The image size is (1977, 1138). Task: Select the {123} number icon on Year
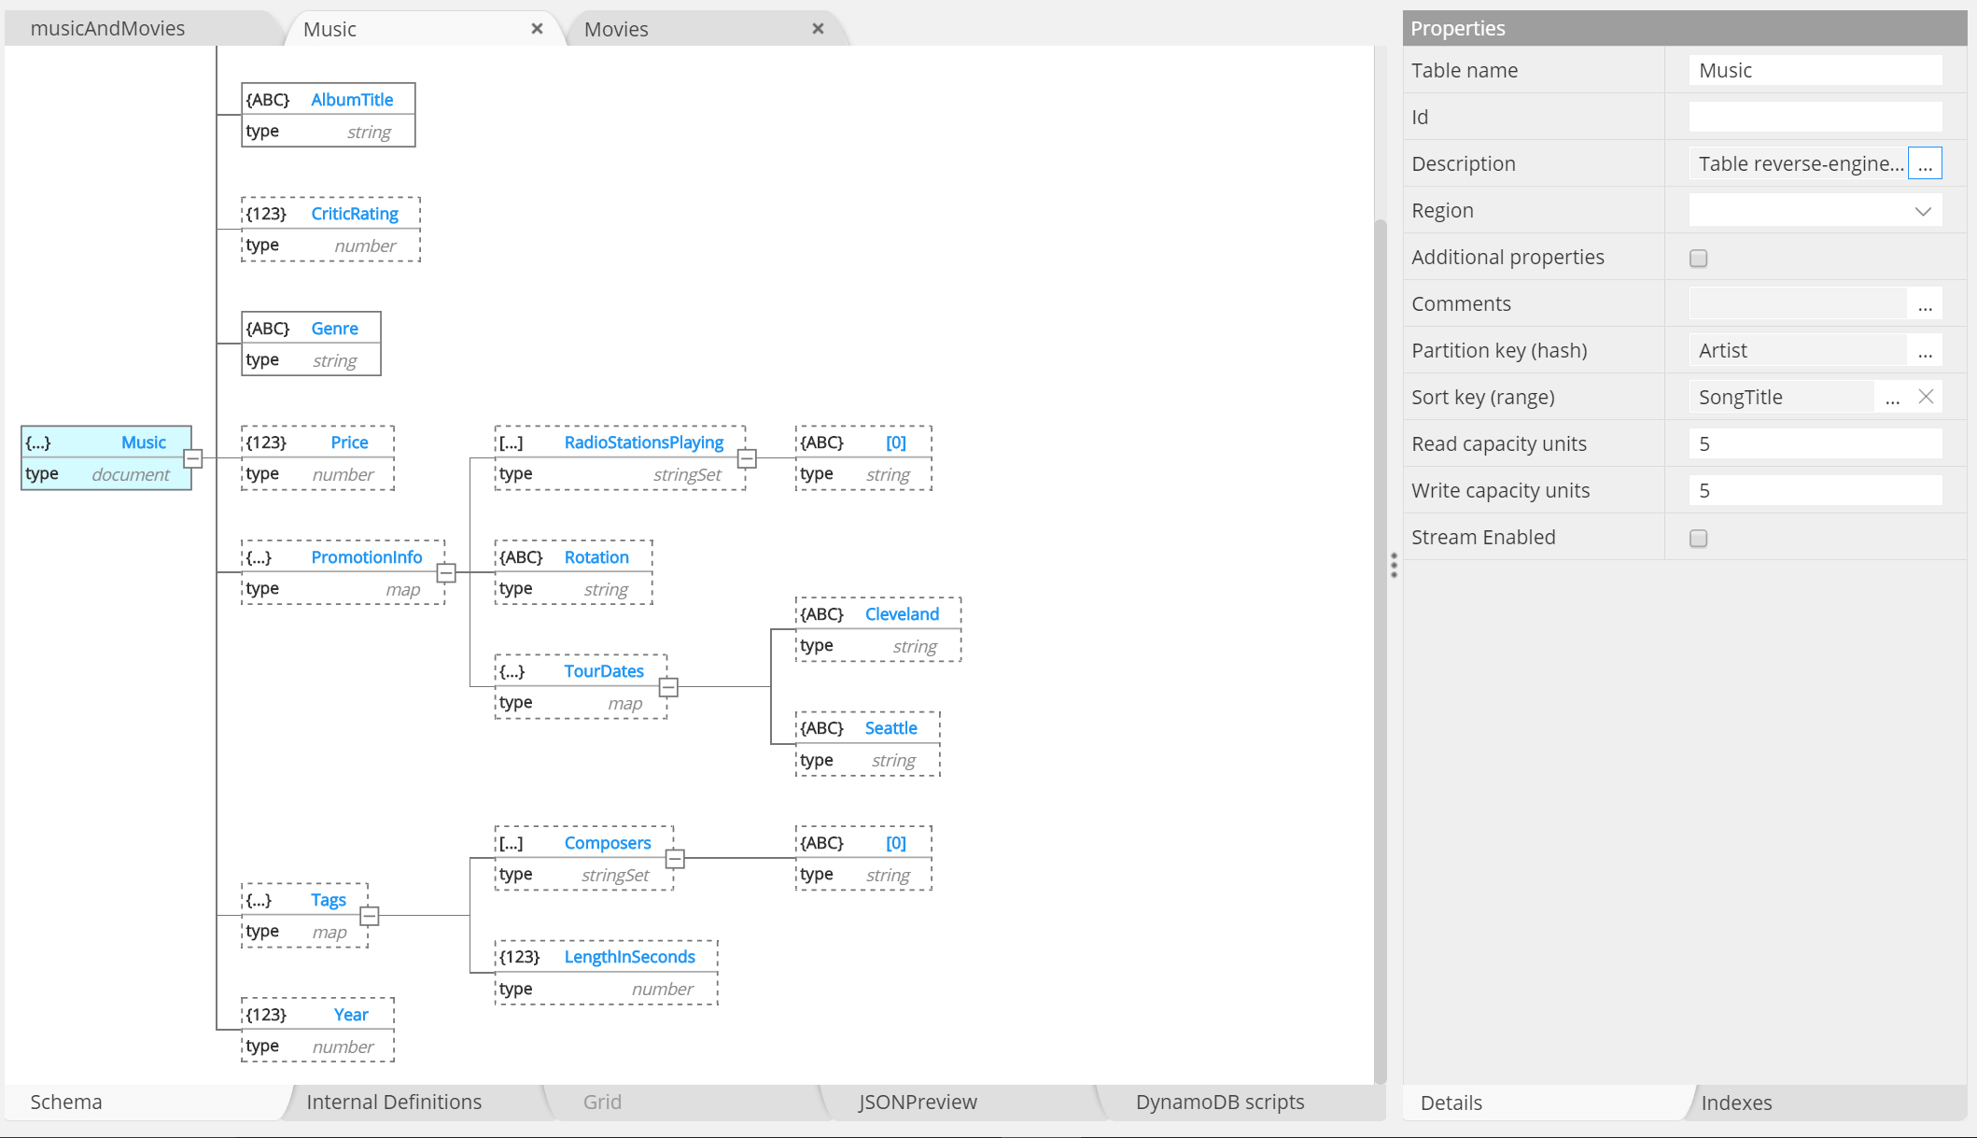click(x=266, y=1014)
